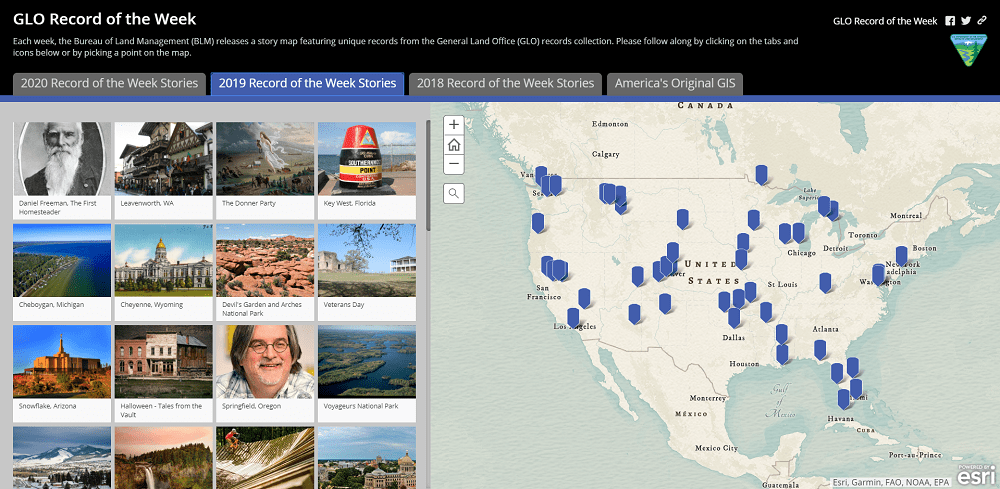The width and height of the screenshot is (1000, 489).
Task: Select the Oregon coast map pin
Action: pyautogui.click(x=538, y=222)
